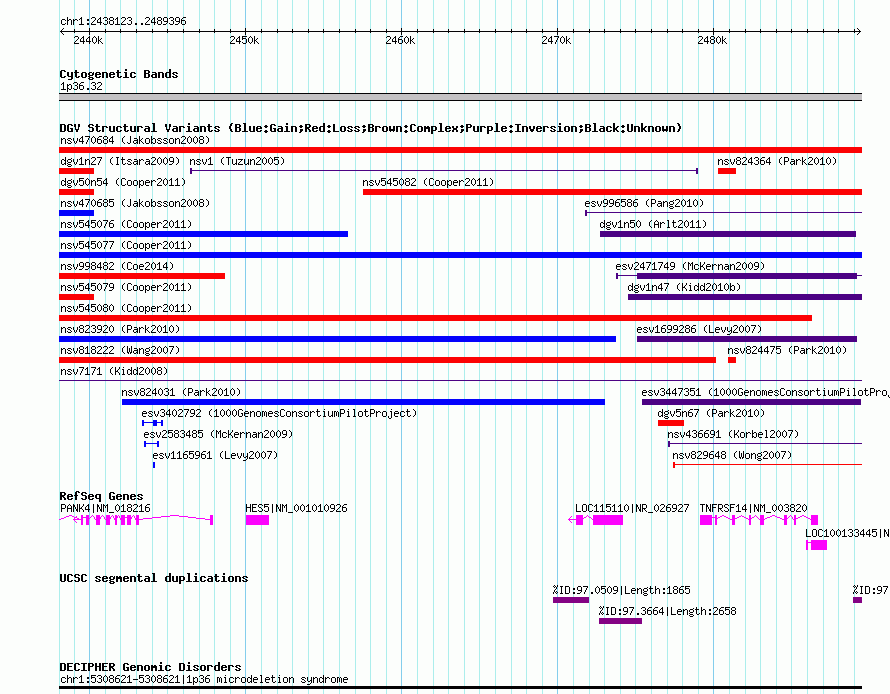The image size is (890, 694).
Task: Click the 1p36.32 cytogenetic band gray bar
Action: tap(460, 97)
